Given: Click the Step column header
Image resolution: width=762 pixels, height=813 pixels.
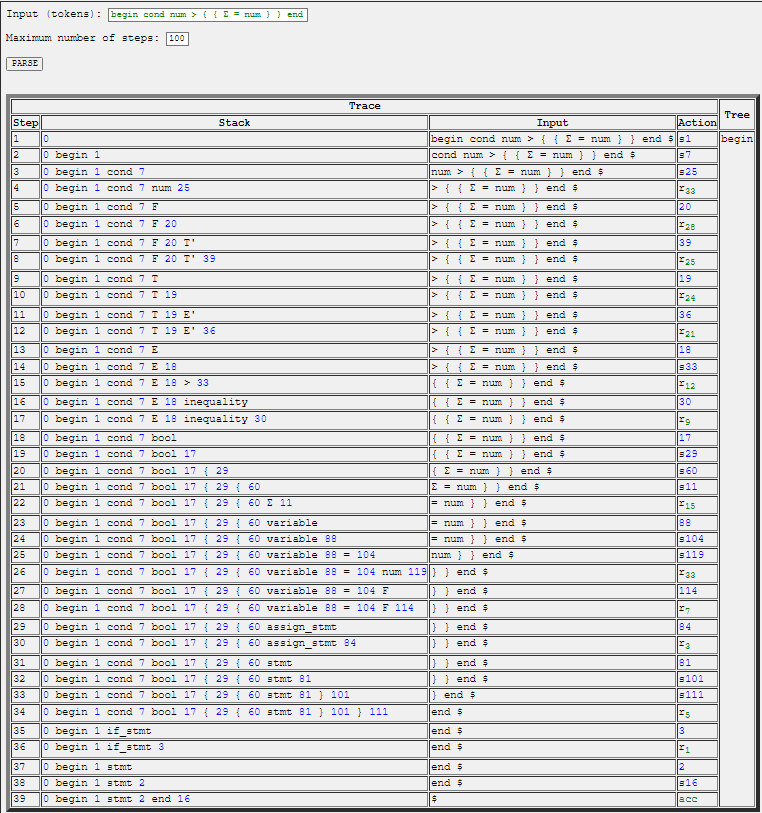Looking at the screenshot, I should point(26,123).
